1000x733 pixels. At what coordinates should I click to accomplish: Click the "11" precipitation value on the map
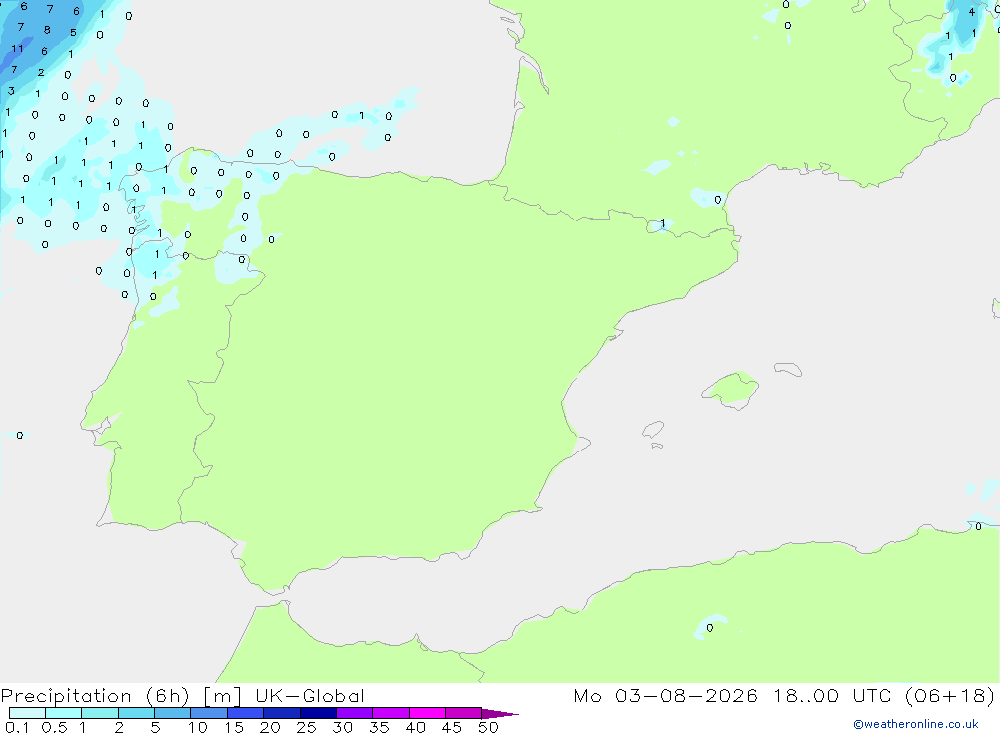pyautogui.click(x=17, y=48)
